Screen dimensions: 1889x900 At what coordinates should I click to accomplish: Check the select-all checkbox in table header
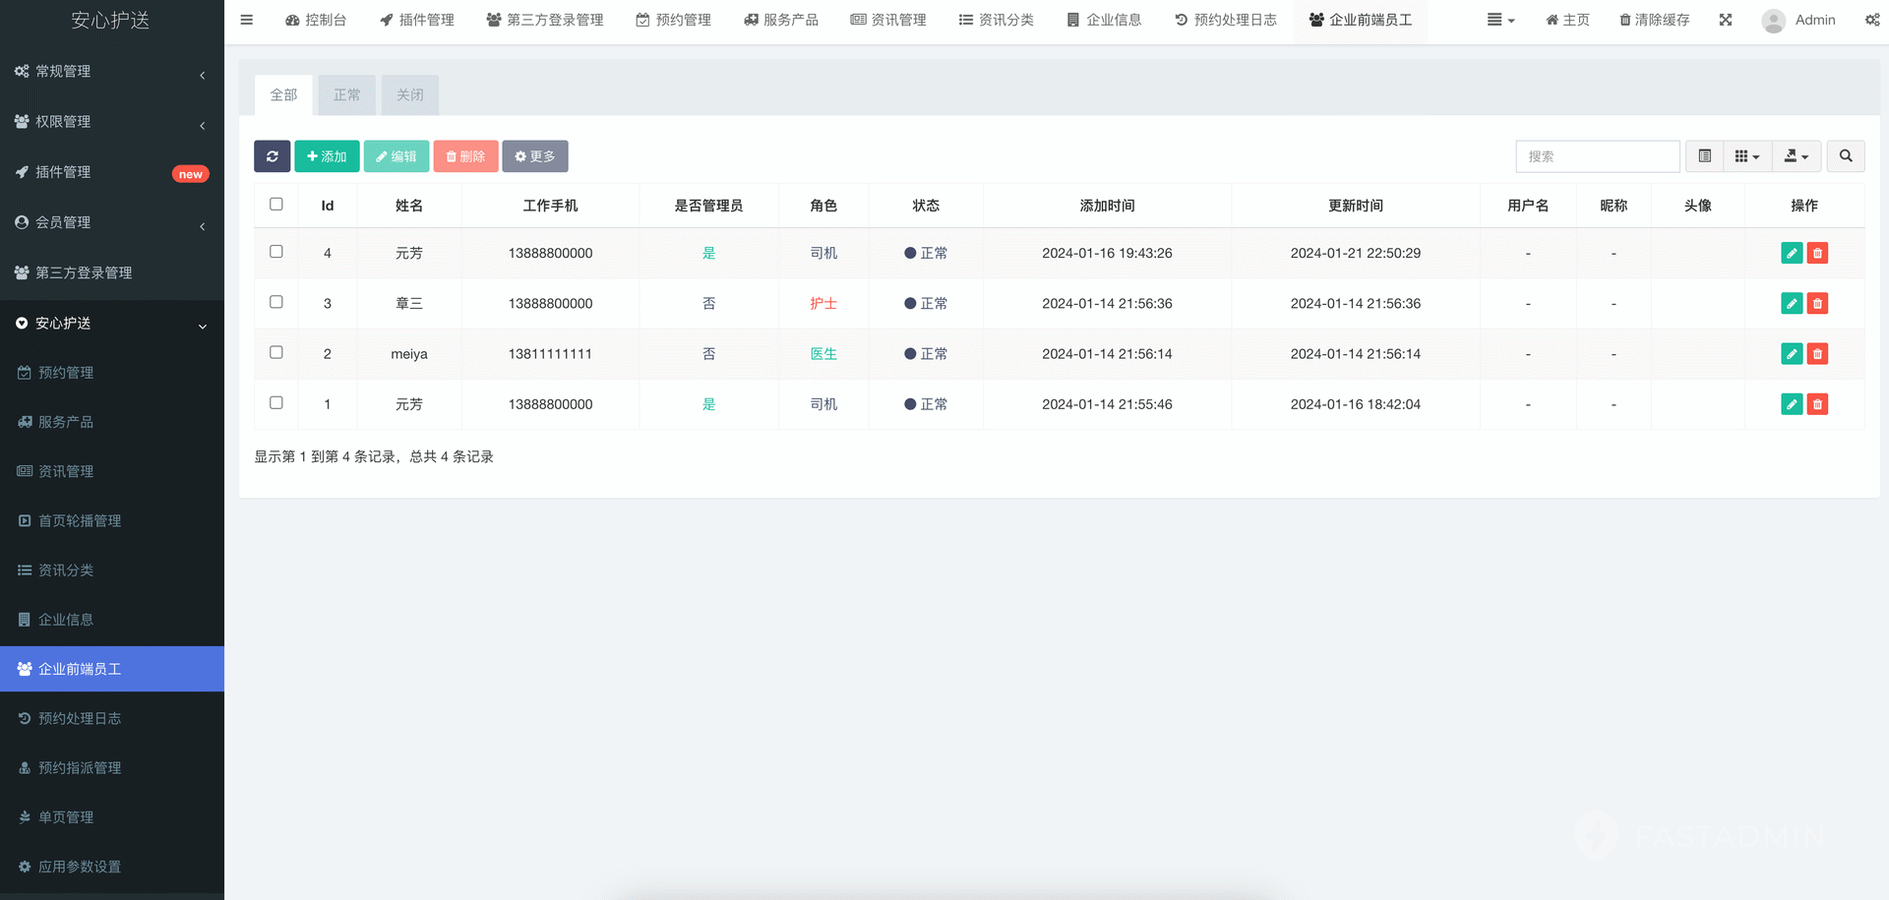point(276,204)
